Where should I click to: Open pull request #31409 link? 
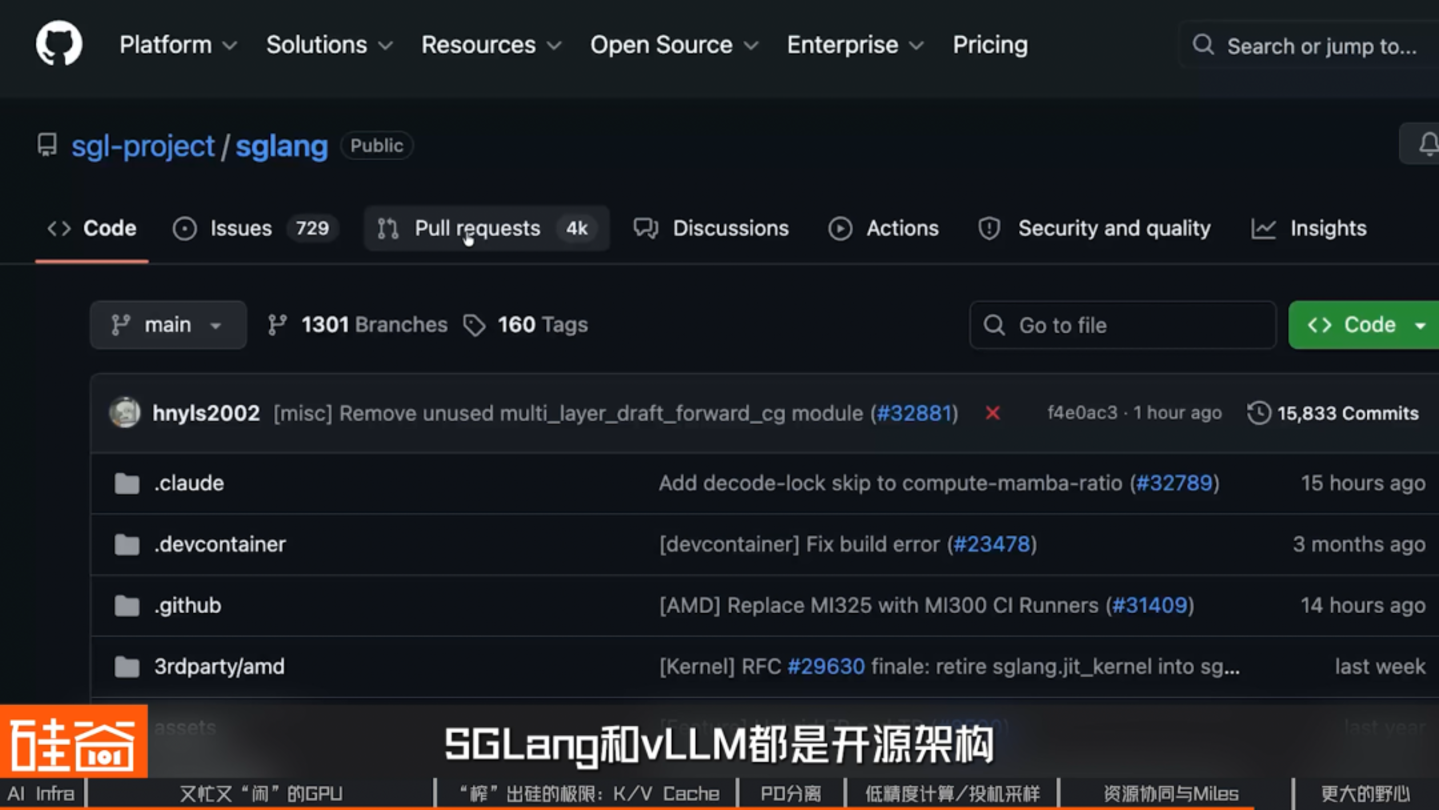pyautogui.click(x=1149, y=605)
